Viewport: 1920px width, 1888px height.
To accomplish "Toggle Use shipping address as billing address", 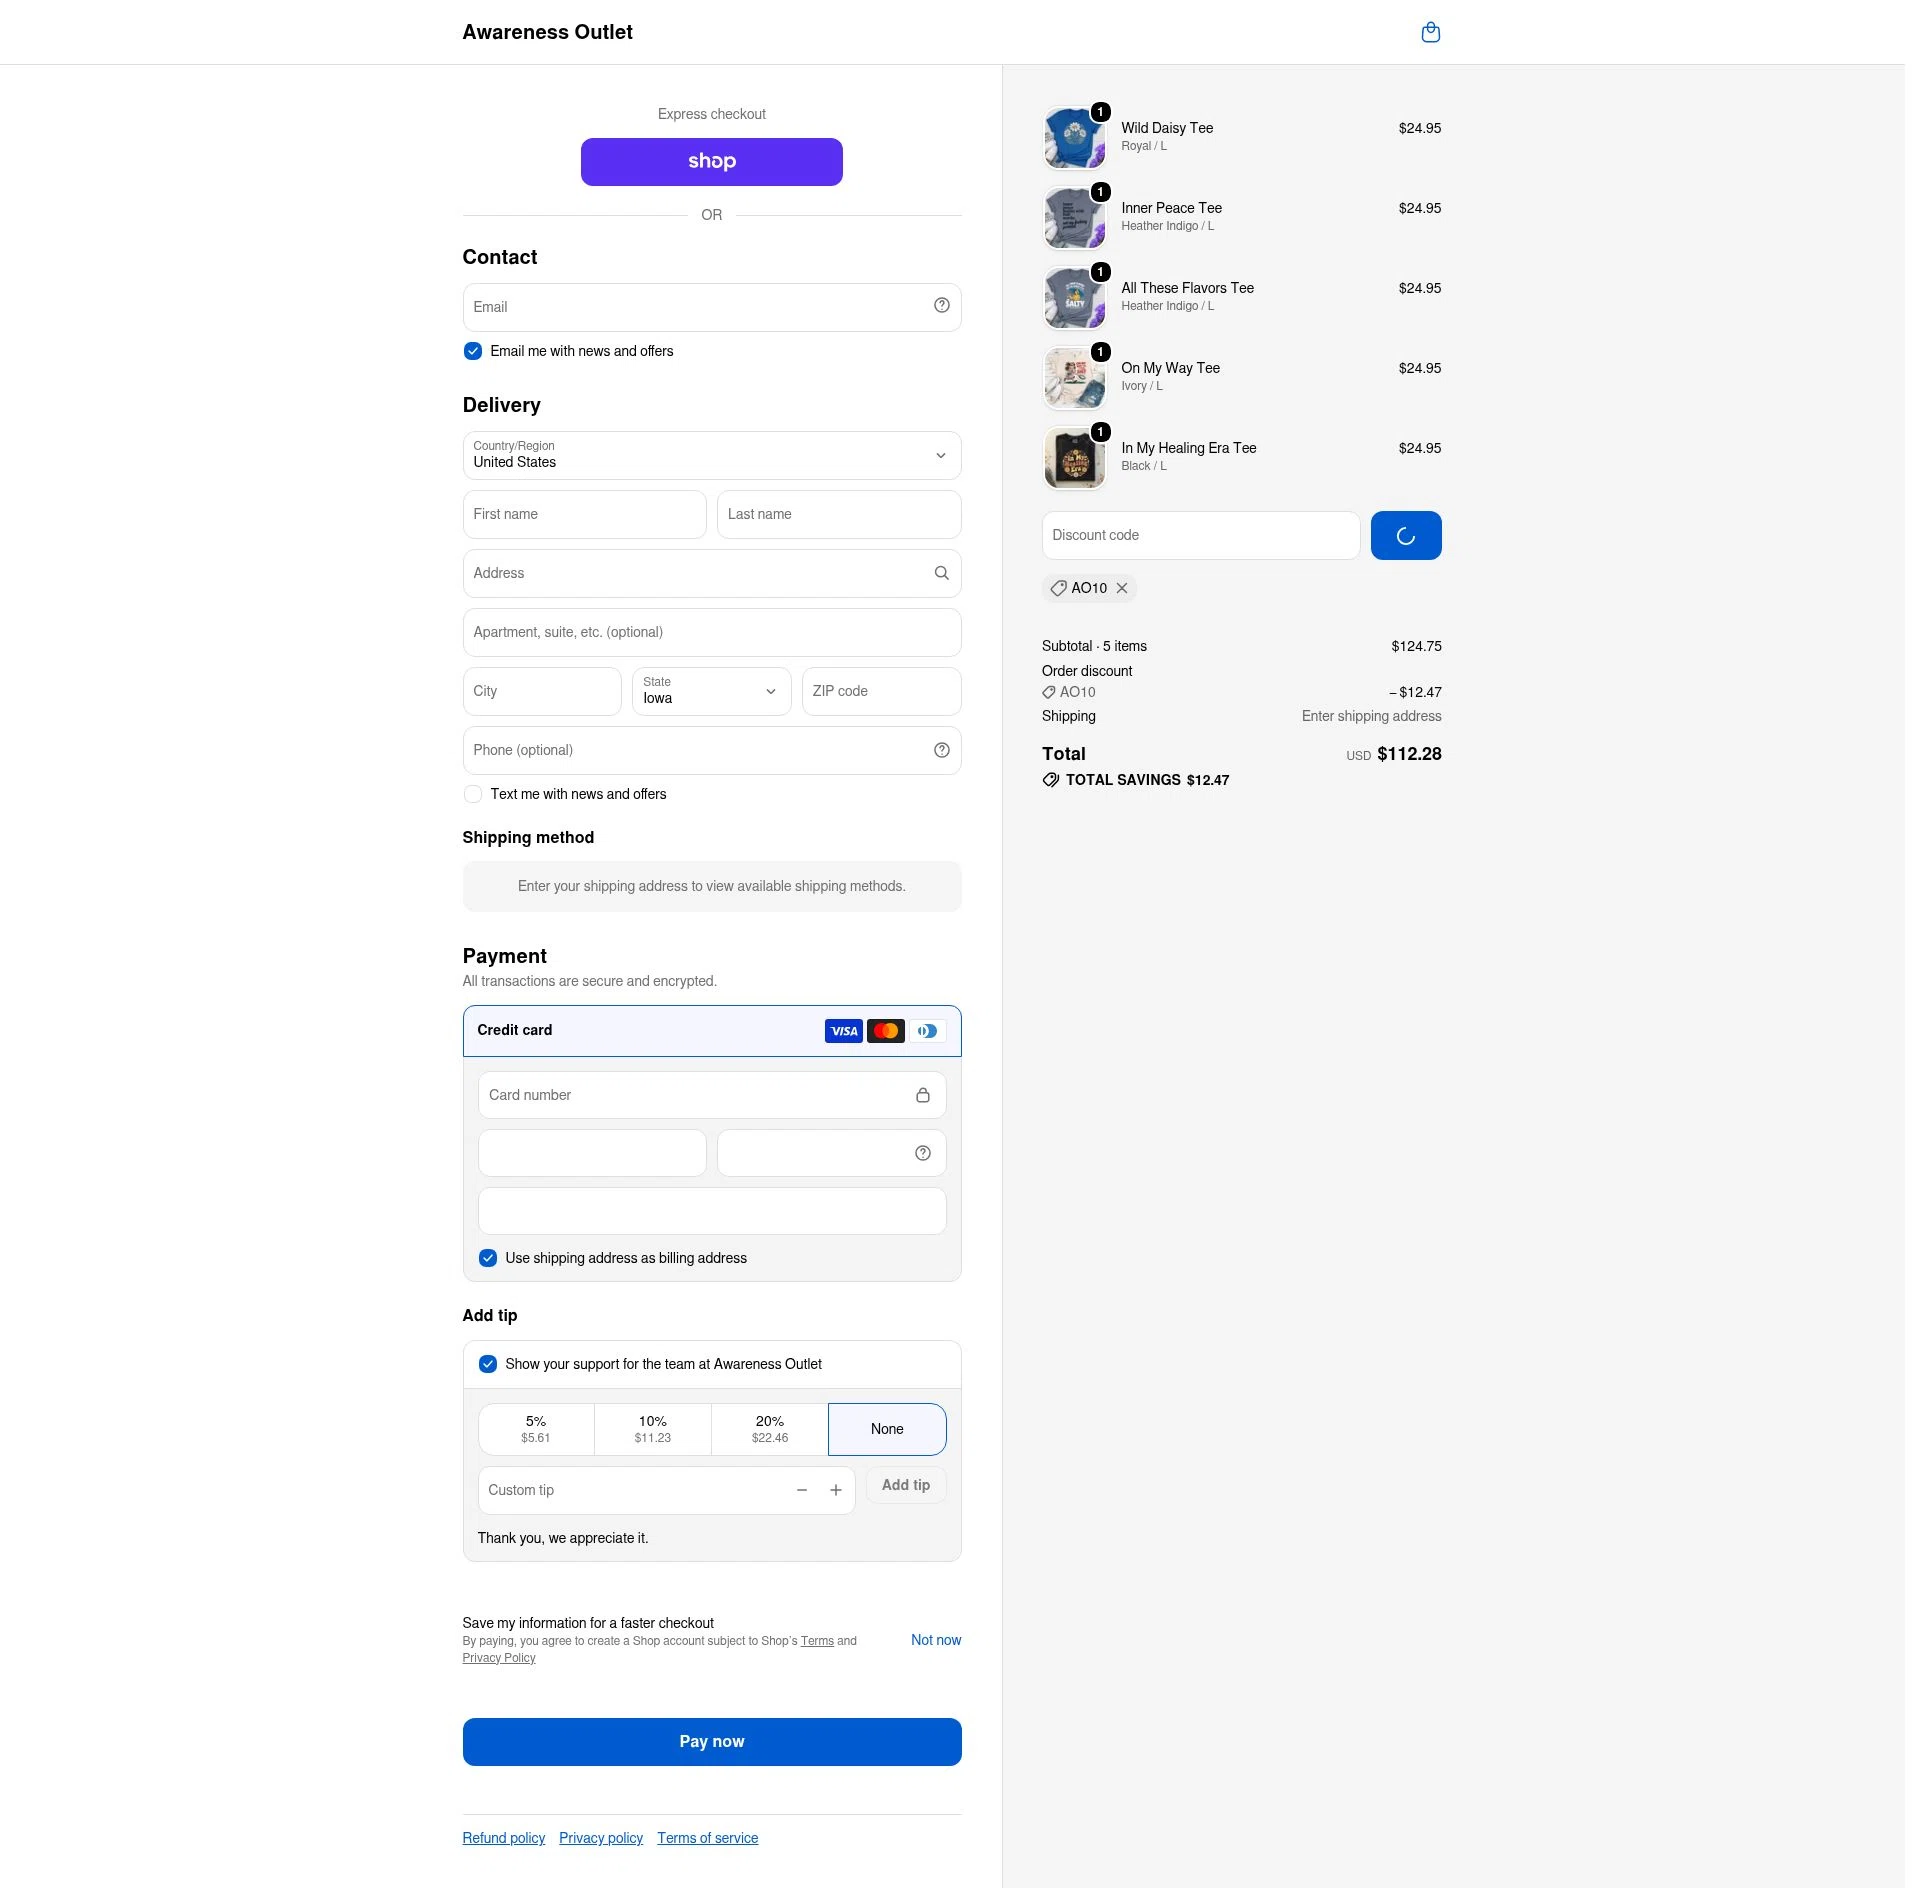I will tap(487, 1258).
